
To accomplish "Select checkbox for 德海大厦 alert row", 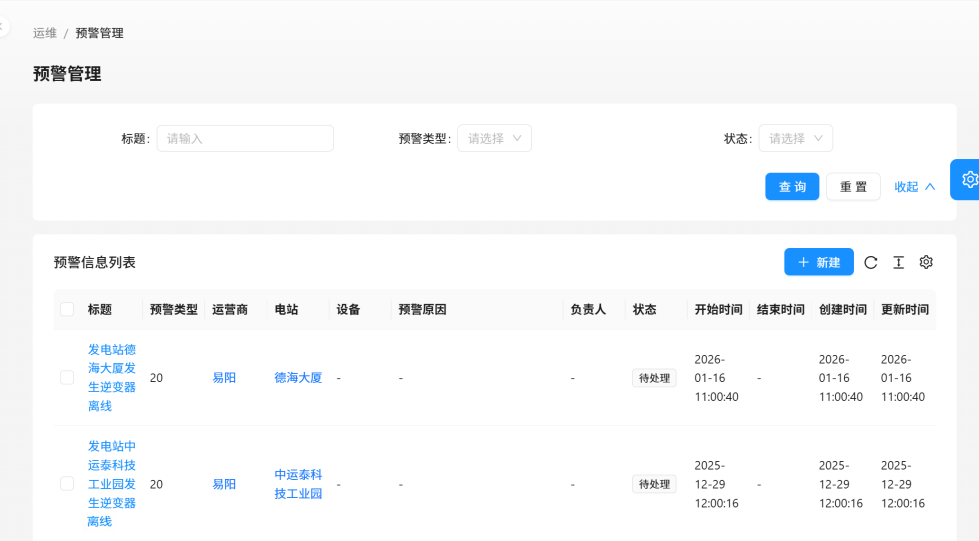I will coord(67,378).
